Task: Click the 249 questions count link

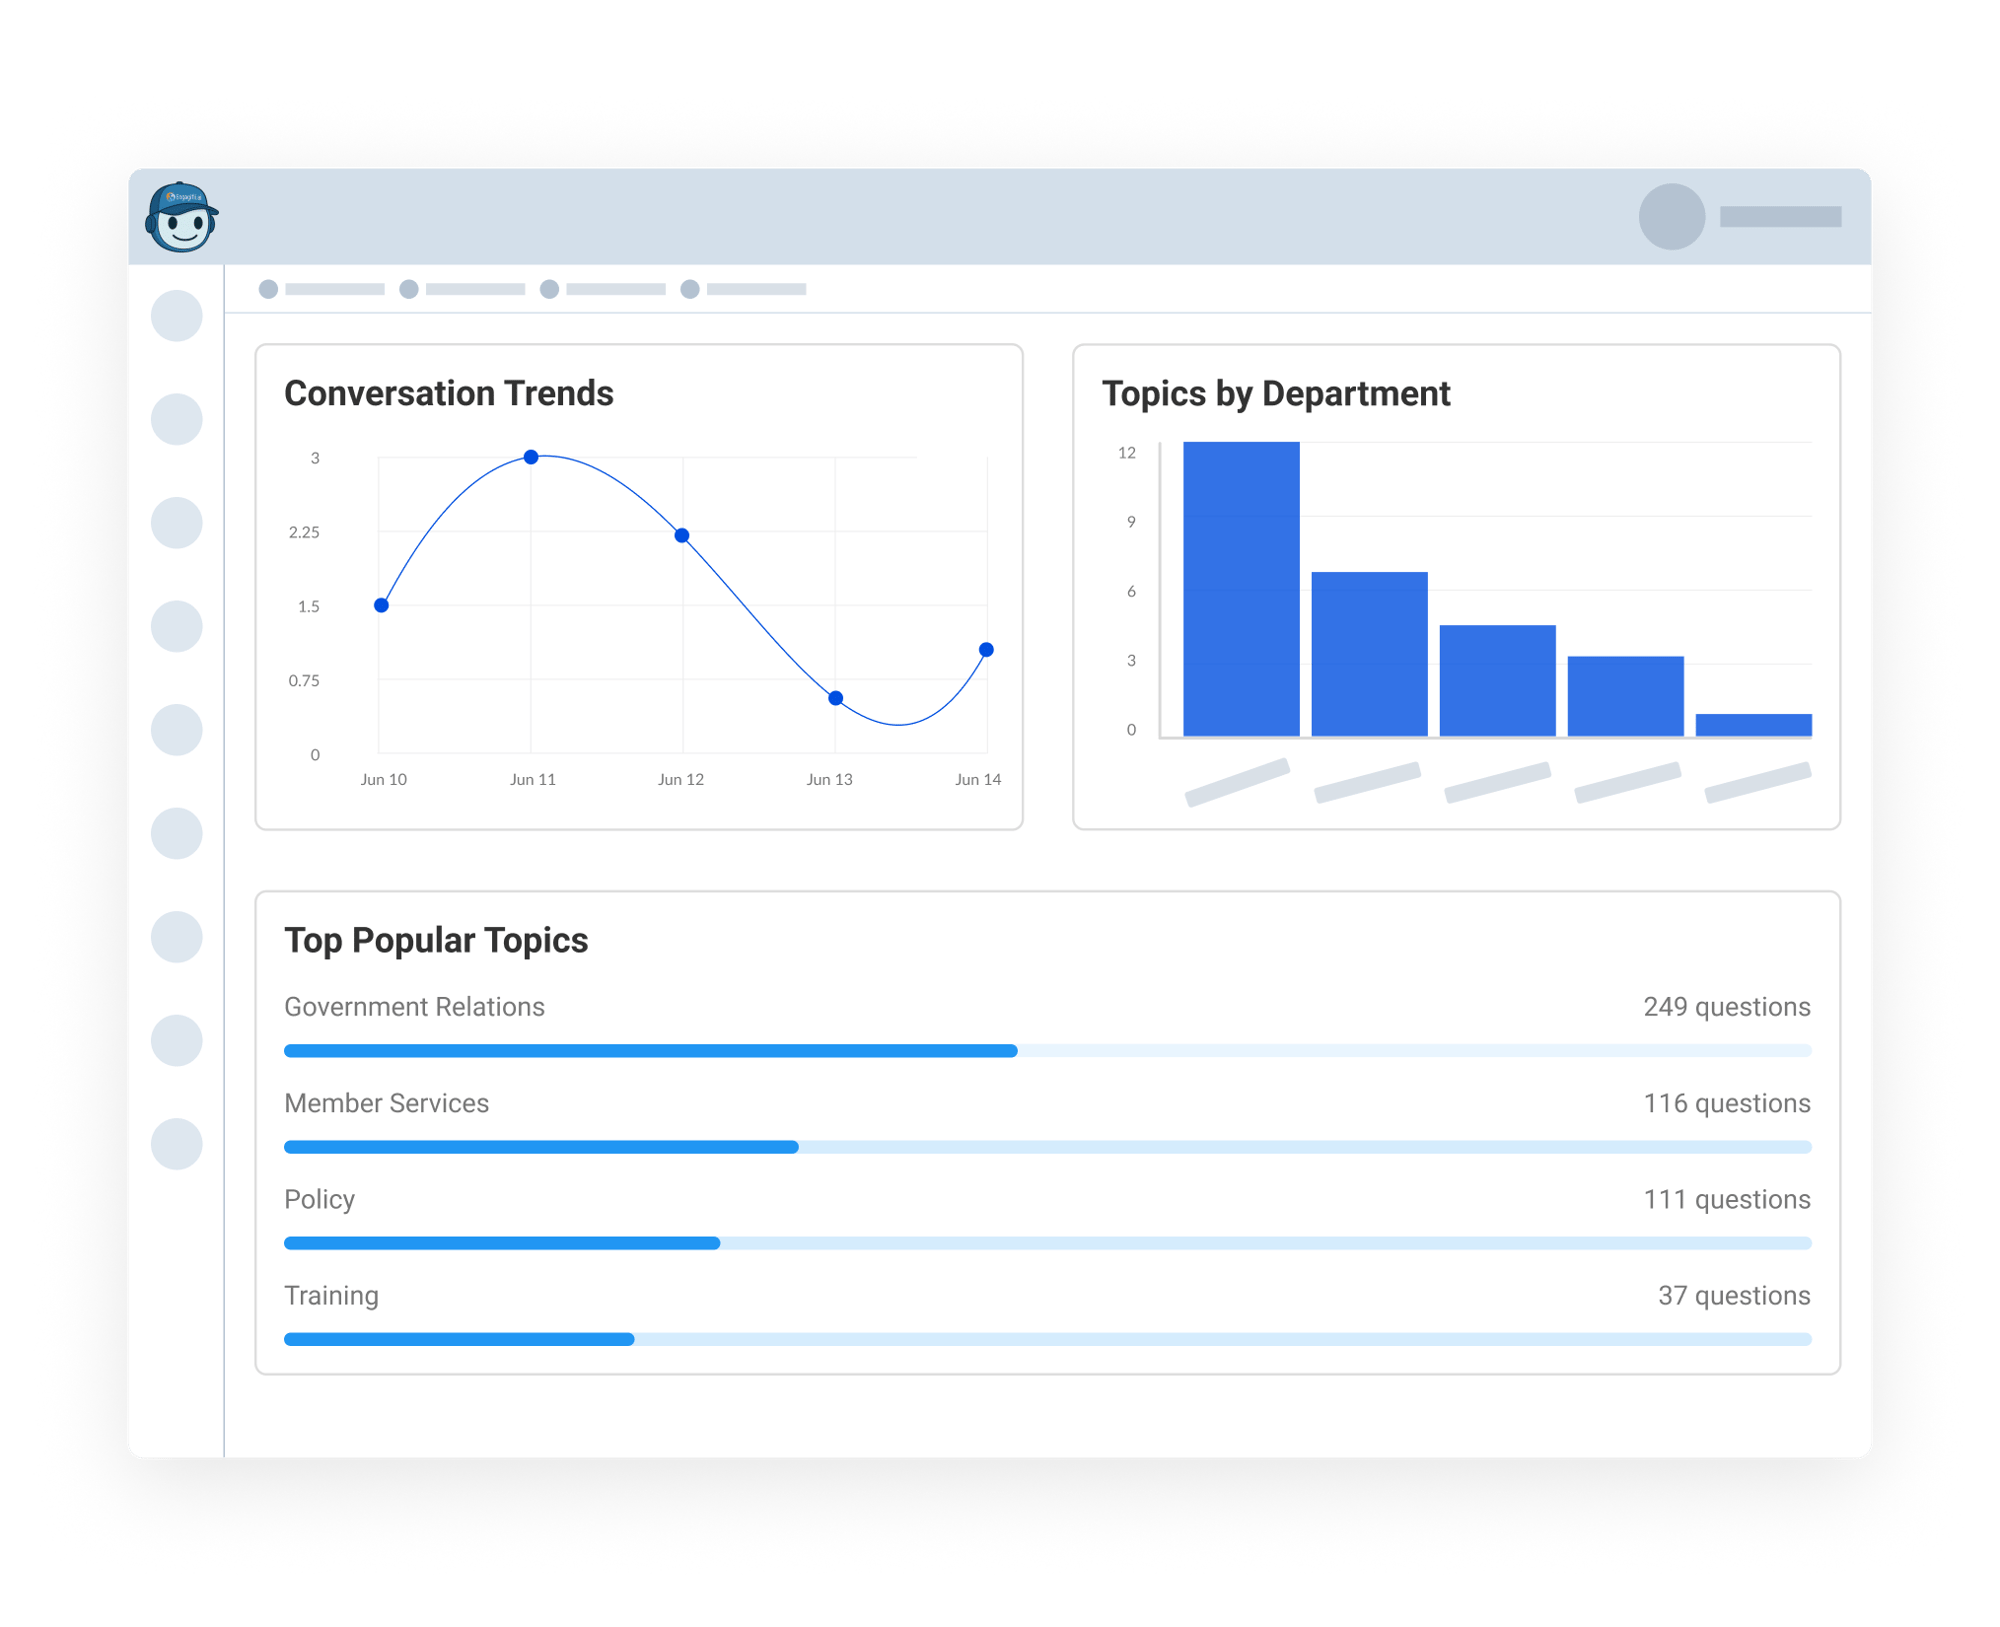Action: (1727, 1007)
